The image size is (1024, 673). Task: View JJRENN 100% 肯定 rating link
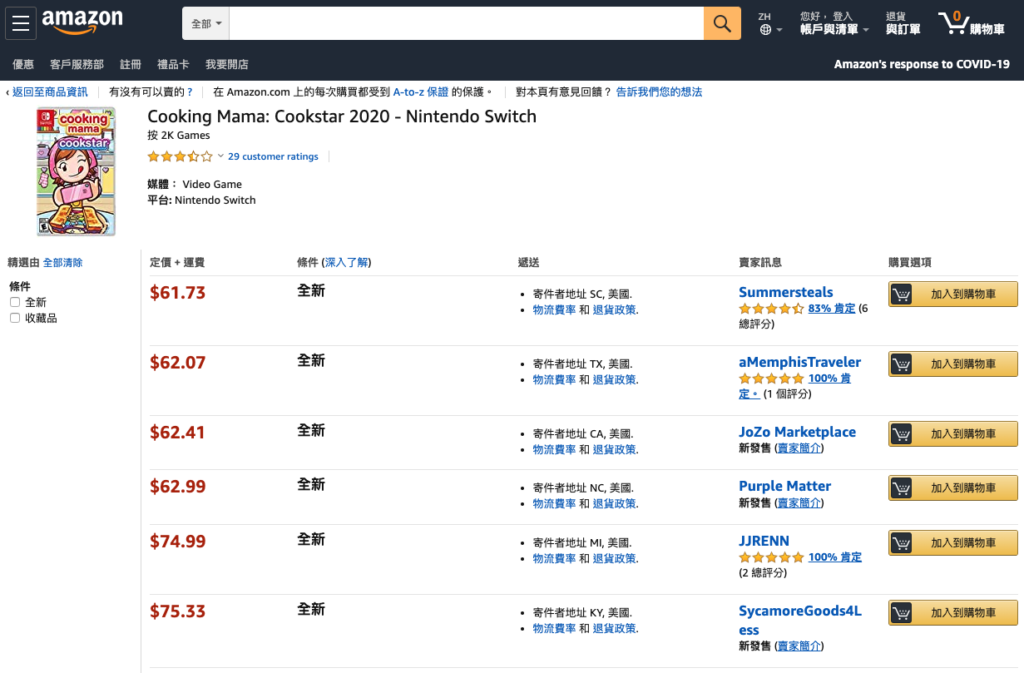pos(835,557)
